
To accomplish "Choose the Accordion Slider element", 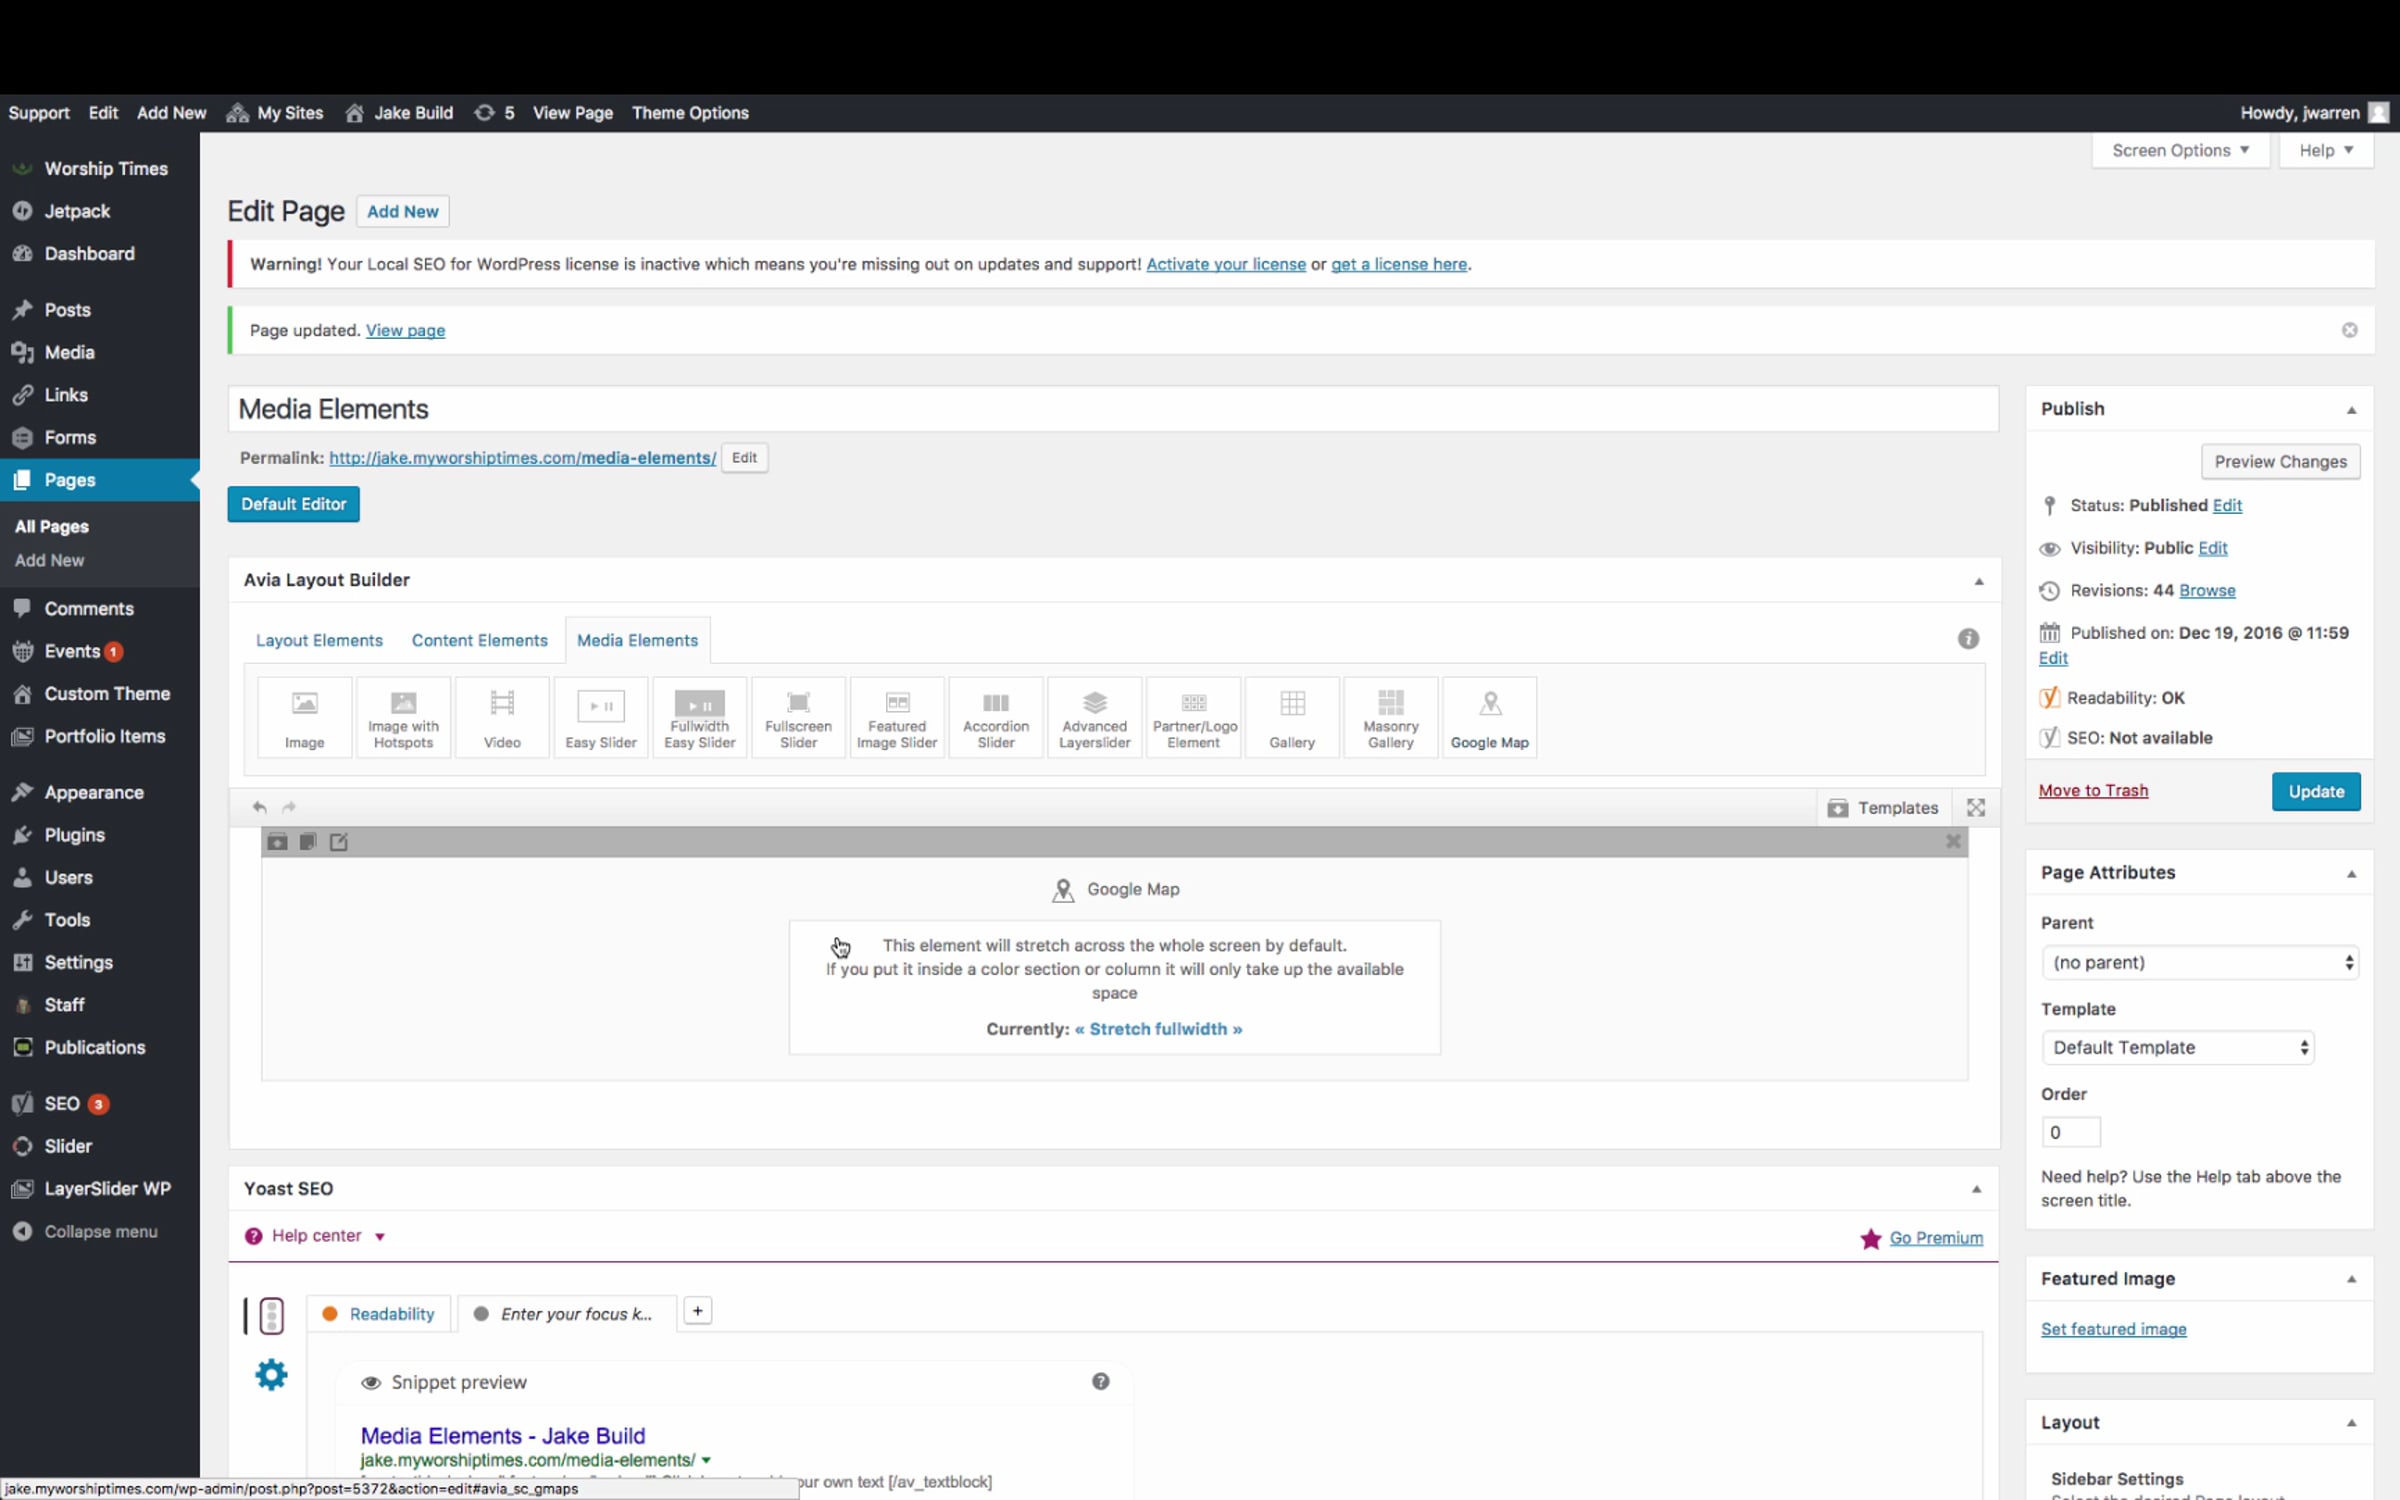I will click(995, 717).
